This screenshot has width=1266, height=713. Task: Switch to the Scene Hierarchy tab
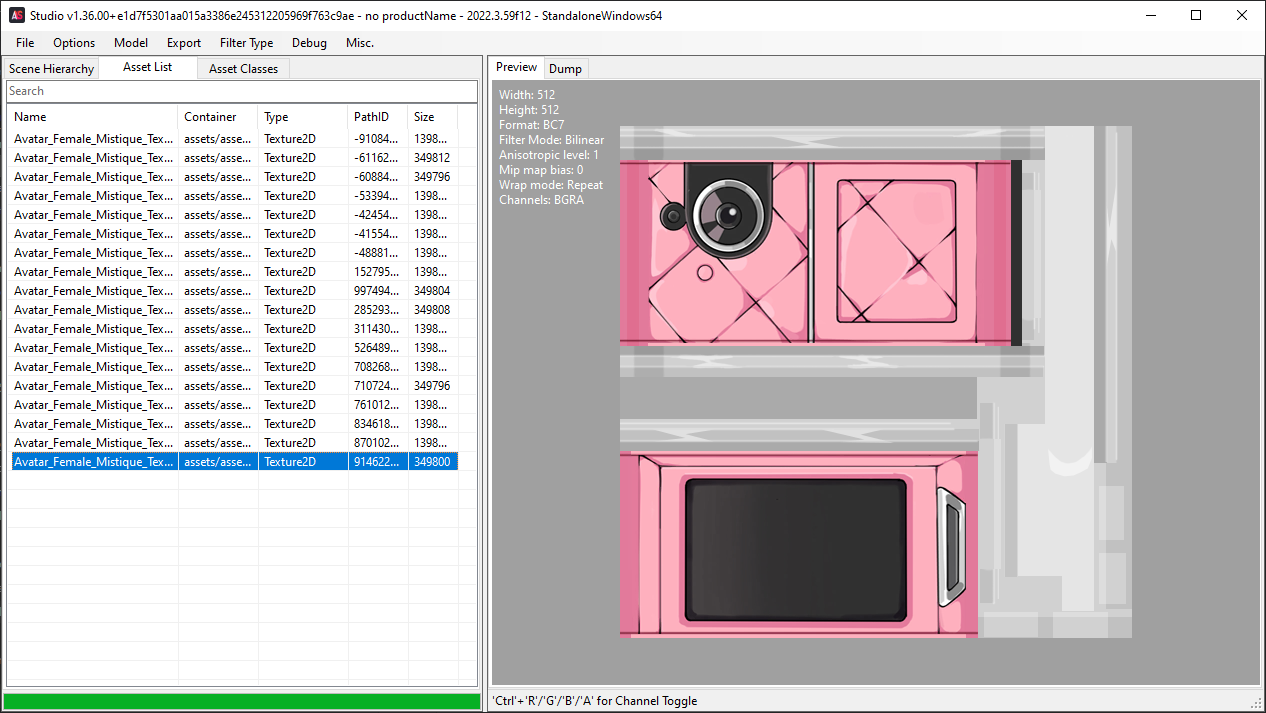point(51,69)
